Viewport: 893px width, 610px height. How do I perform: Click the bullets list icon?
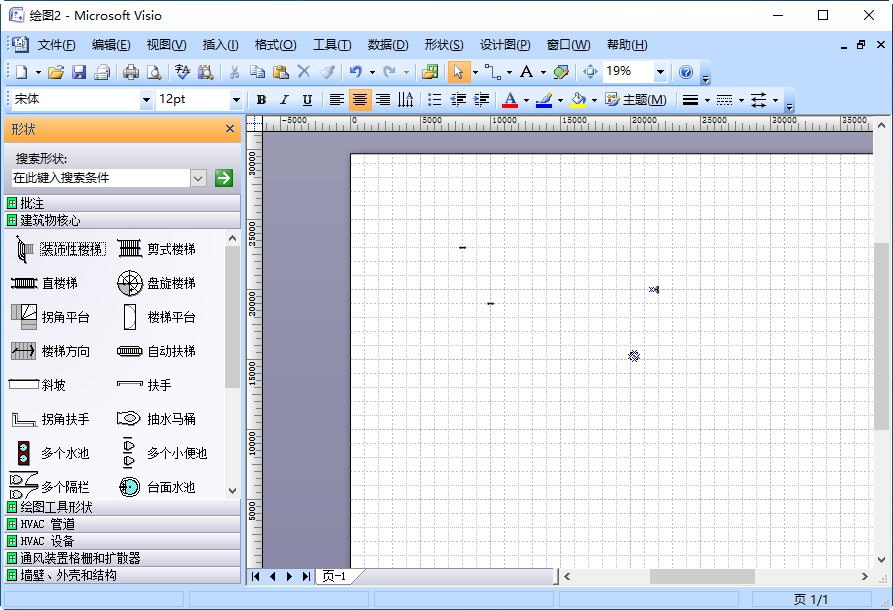pos(435,100)
